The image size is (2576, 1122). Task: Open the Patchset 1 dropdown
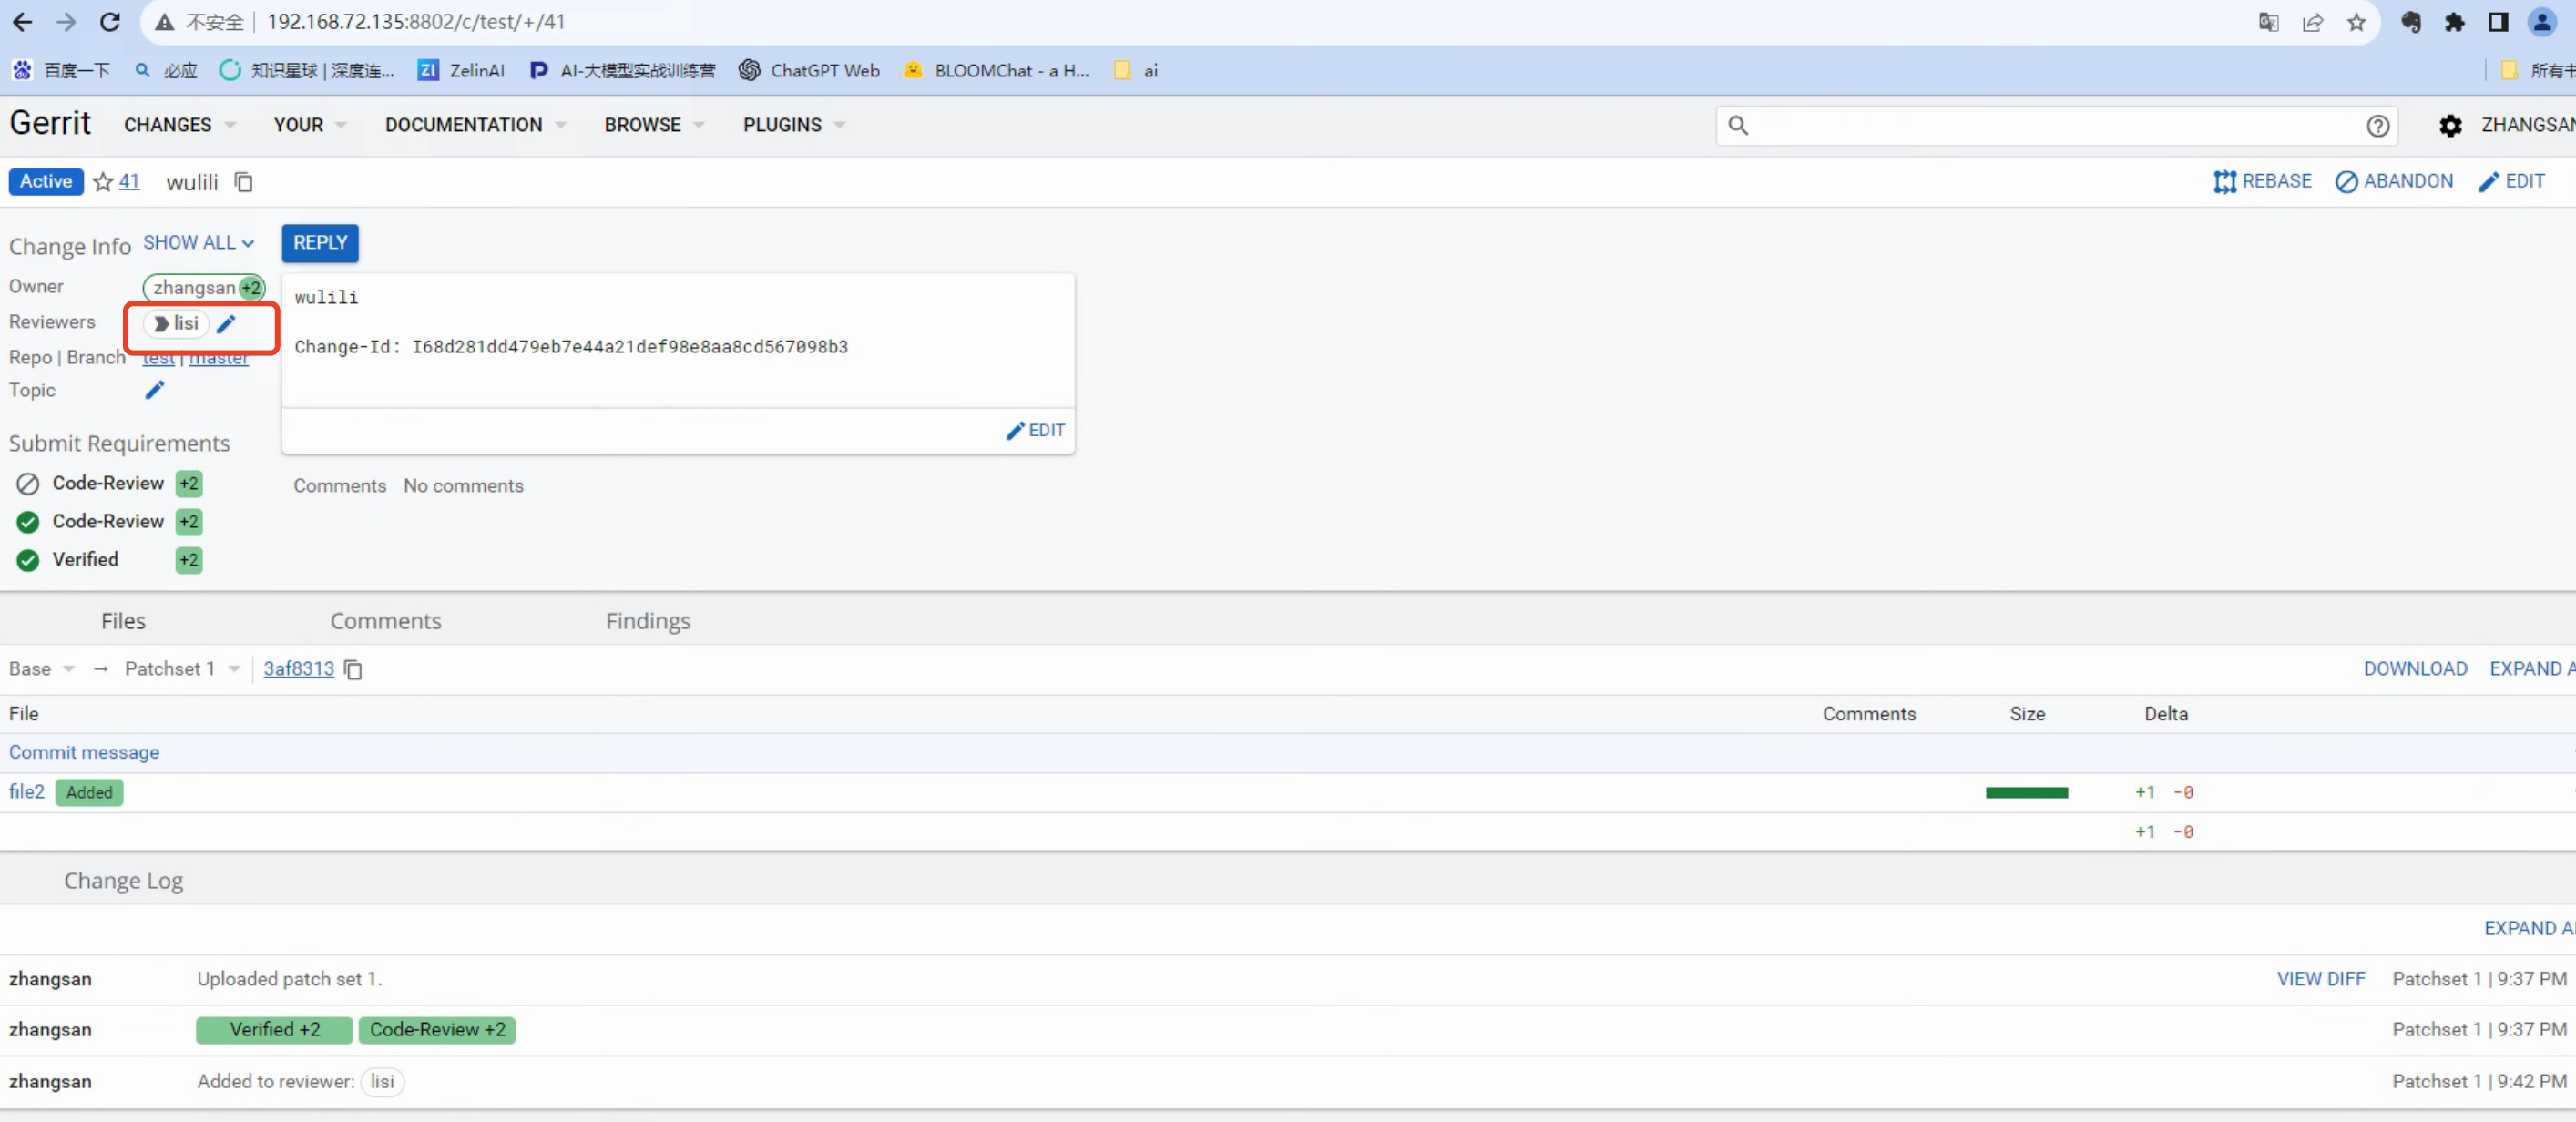181,669
